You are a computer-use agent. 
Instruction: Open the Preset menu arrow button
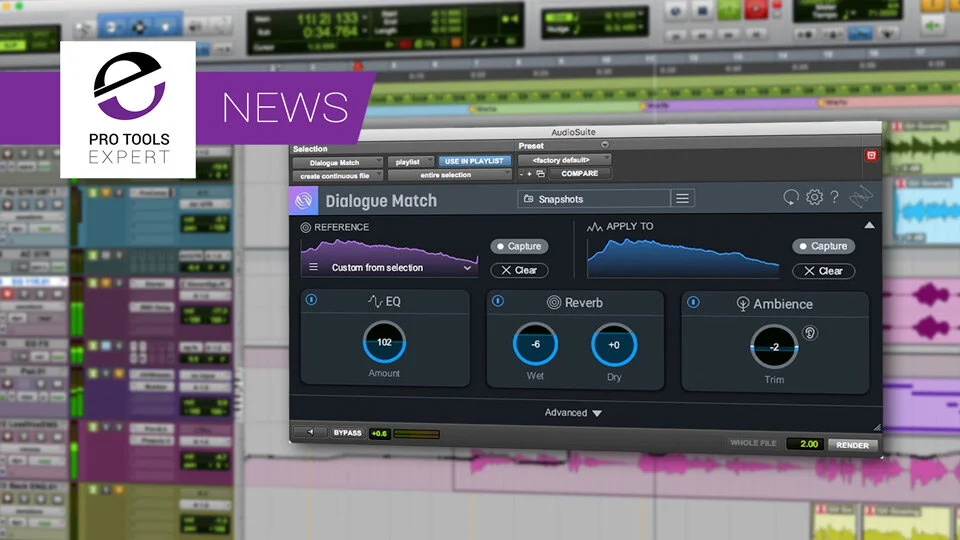click(x=604, y=145)
